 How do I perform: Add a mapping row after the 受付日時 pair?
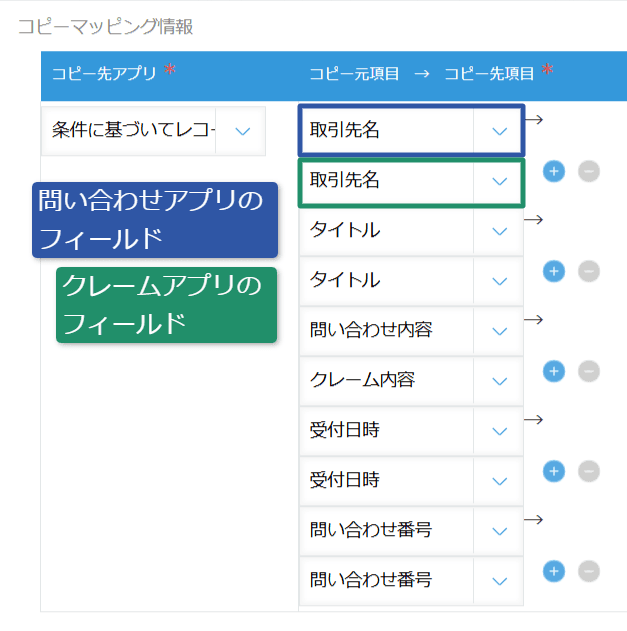click(x=554, y=471)
